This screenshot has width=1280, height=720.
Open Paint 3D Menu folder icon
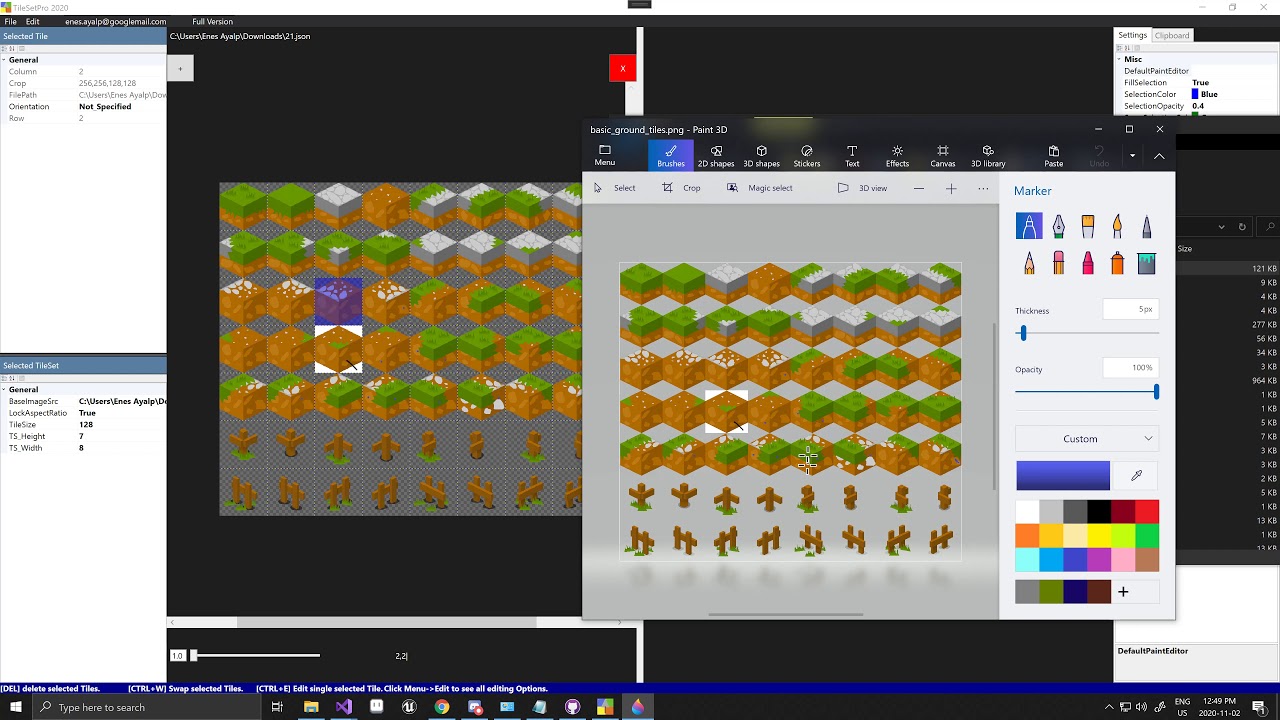tap(605, 155)
